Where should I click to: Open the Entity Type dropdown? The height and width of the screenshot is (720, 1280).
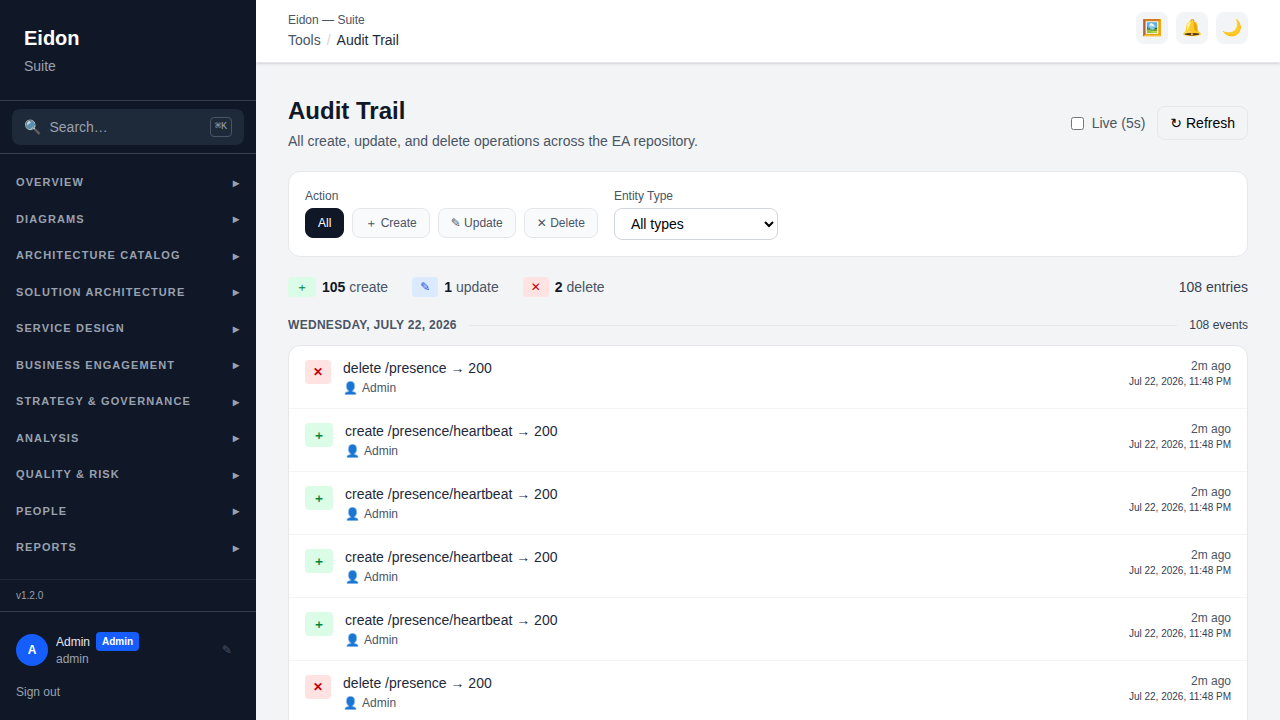(696, 224)
